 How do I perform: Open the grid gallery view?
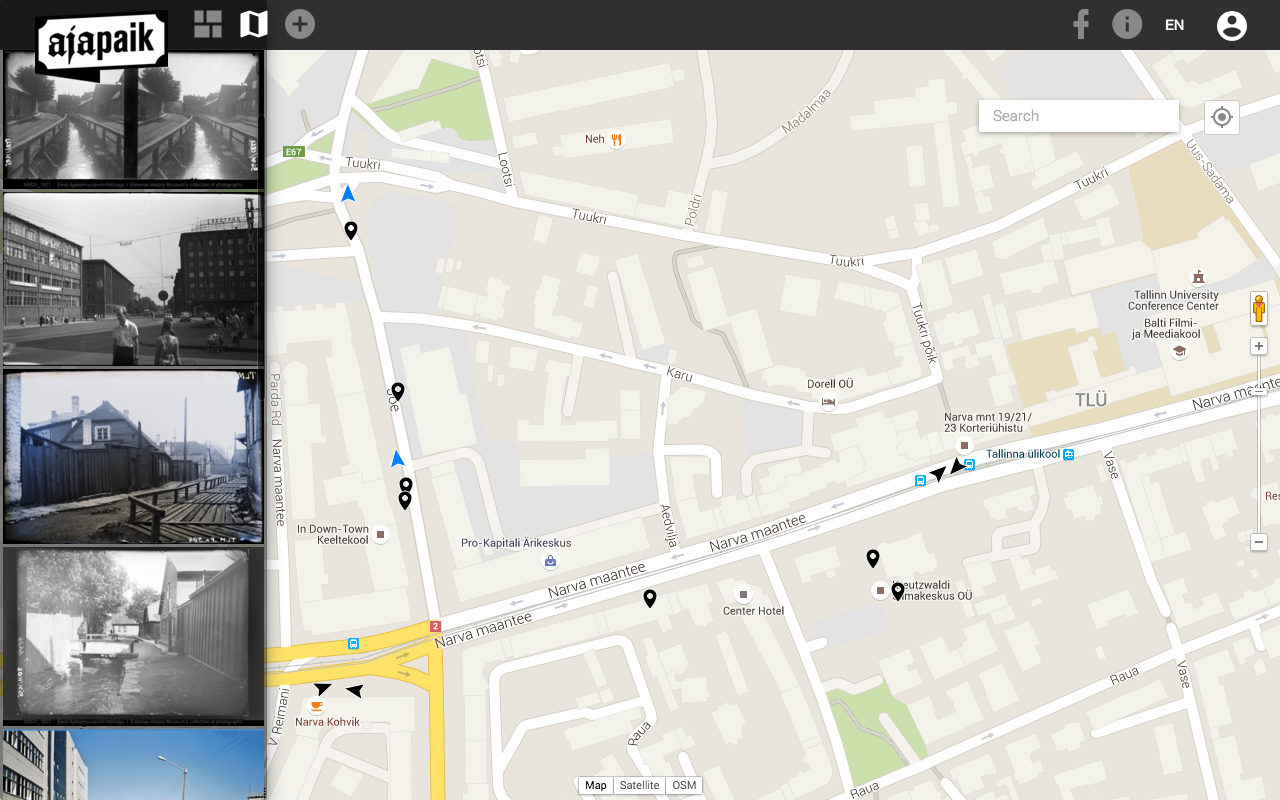coord(208,24)
